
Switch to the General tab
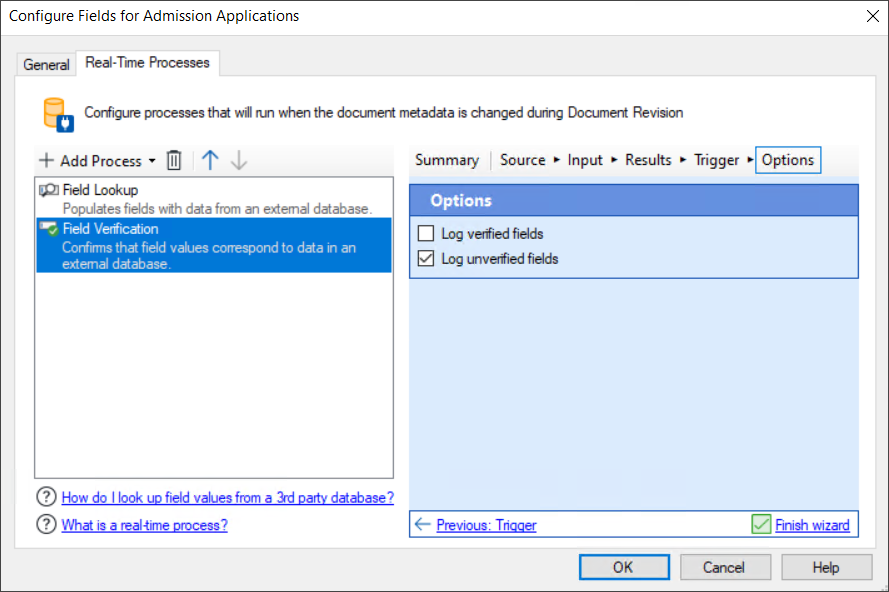[45, 63]
